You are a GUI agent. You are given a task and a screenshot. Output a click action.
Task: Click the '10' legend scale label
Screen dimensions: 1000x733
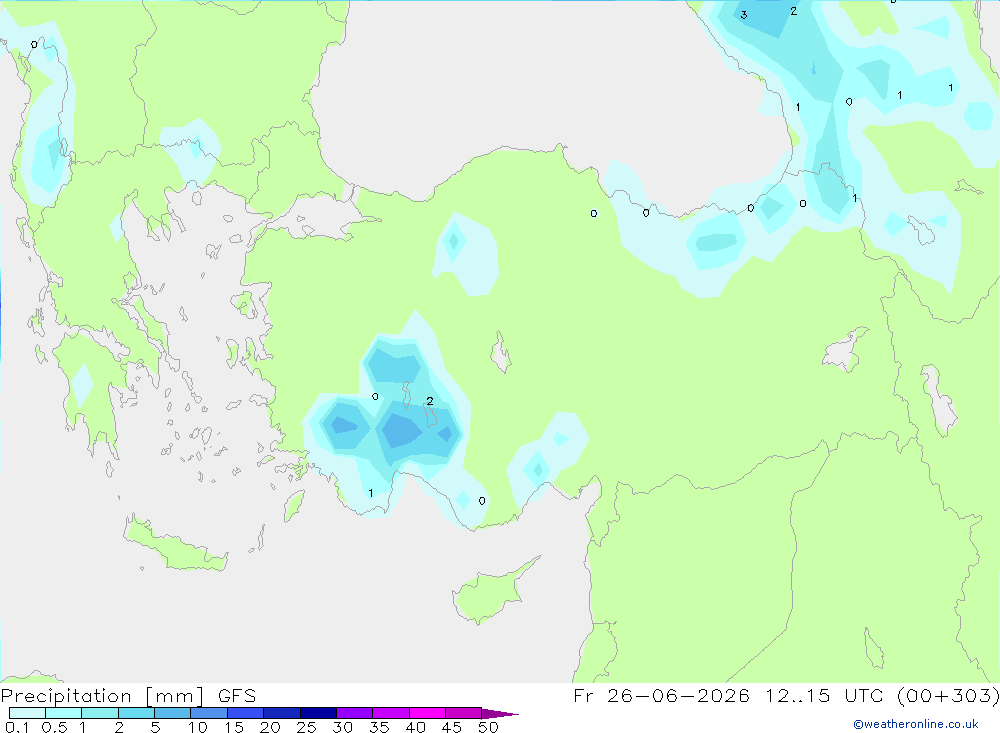198,727
